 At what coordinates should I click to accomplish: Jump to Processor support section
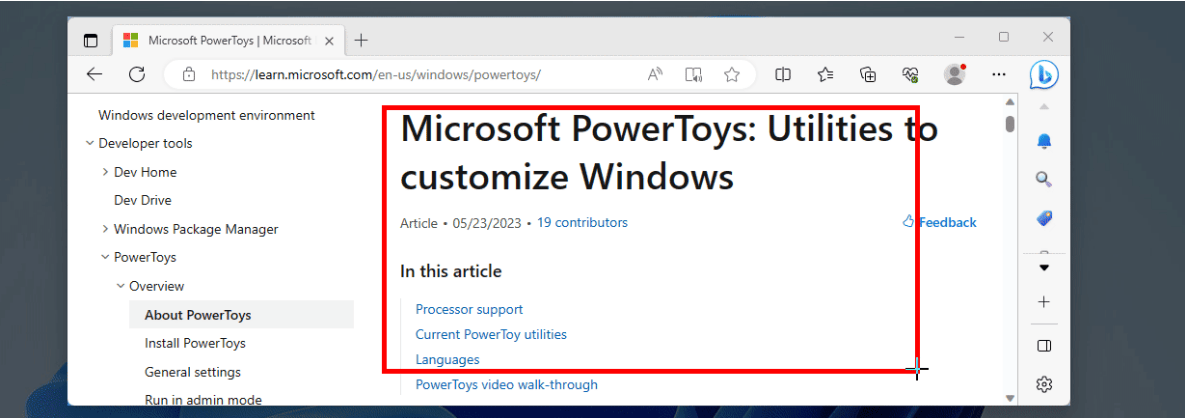[x=469, y=309]
